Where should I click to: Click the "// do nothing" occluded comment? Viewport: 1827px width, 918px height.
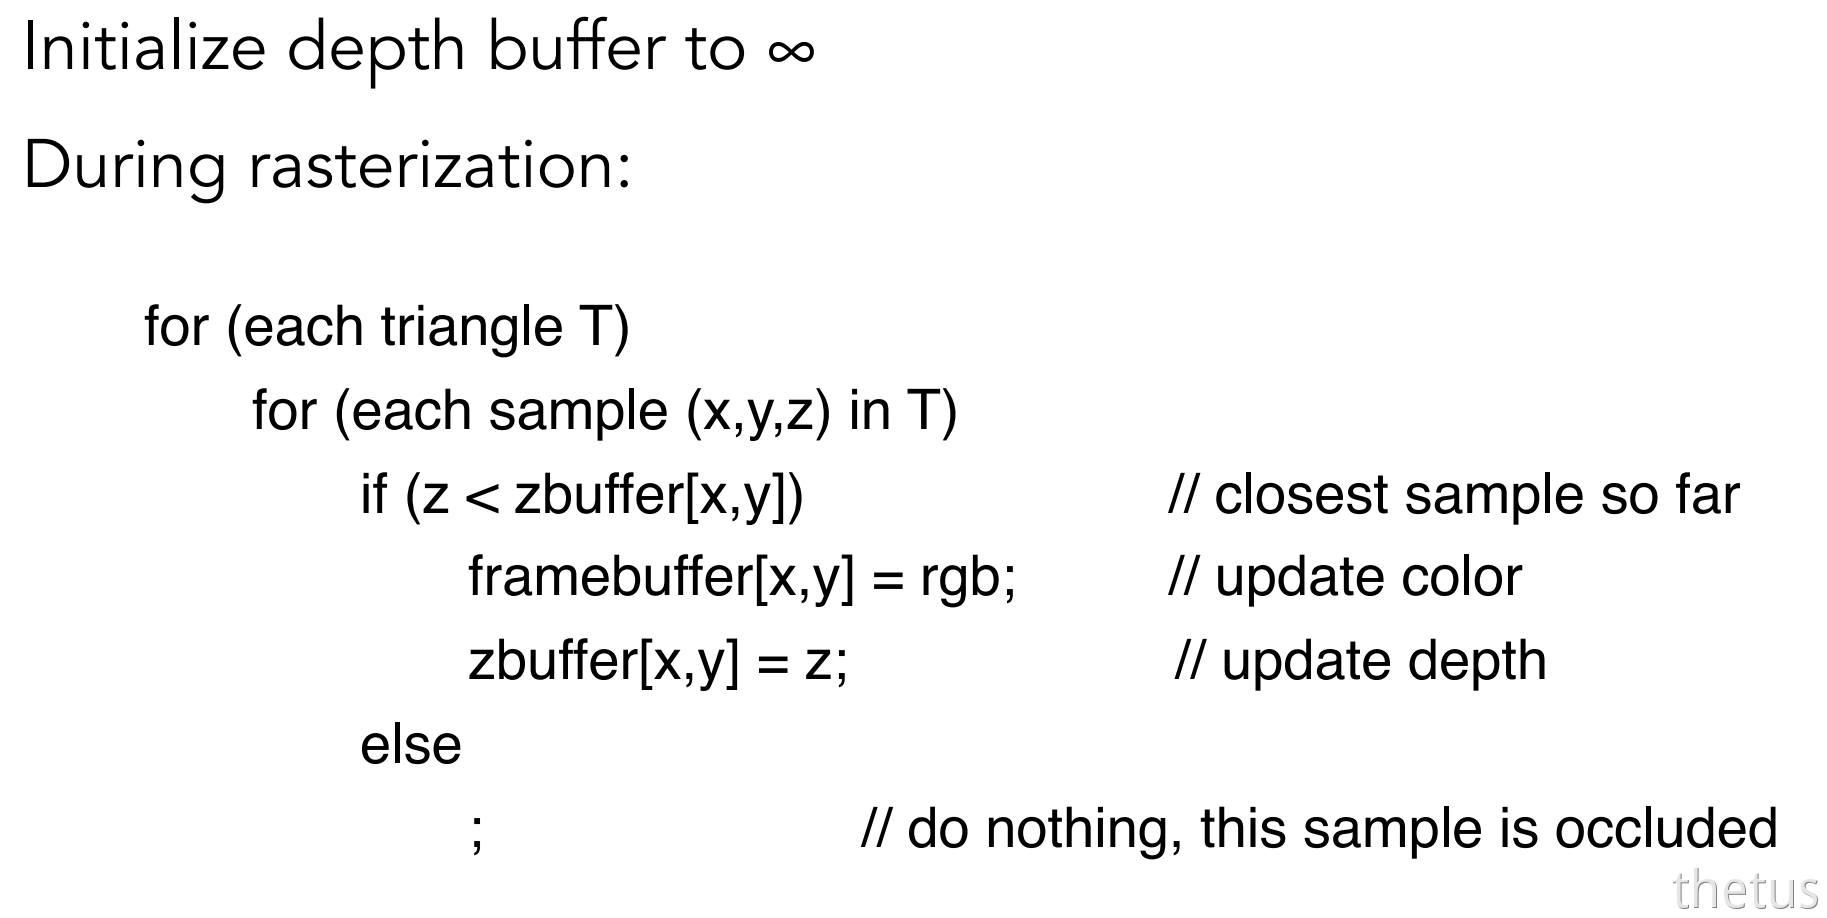click(1319, 830)
